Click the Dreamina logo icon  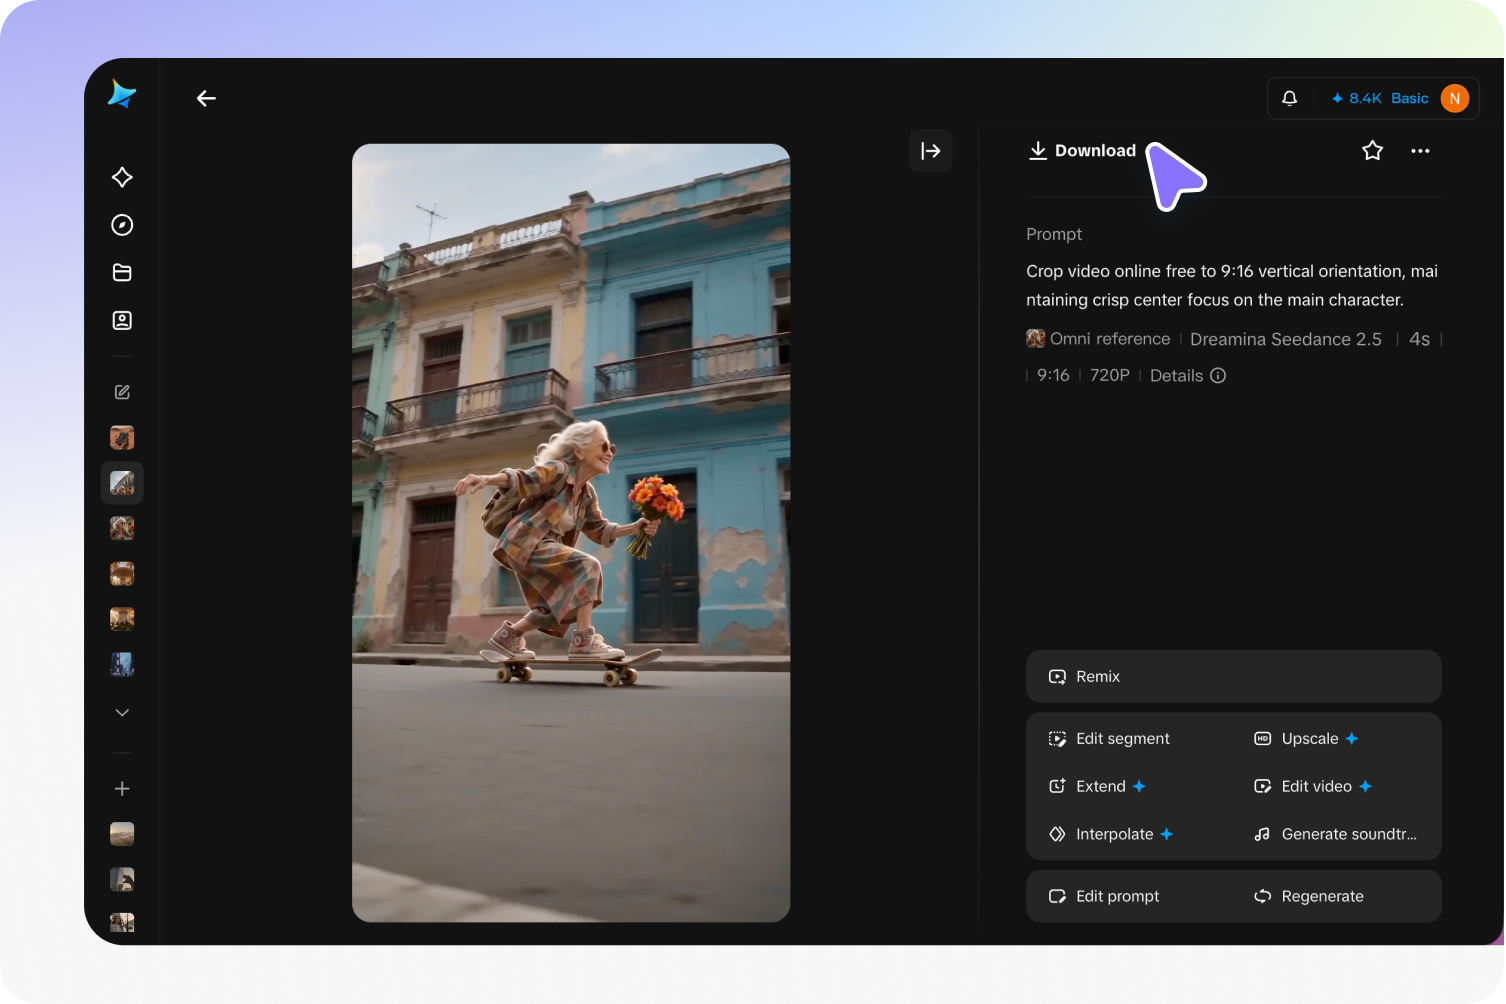tap(122, 94)
